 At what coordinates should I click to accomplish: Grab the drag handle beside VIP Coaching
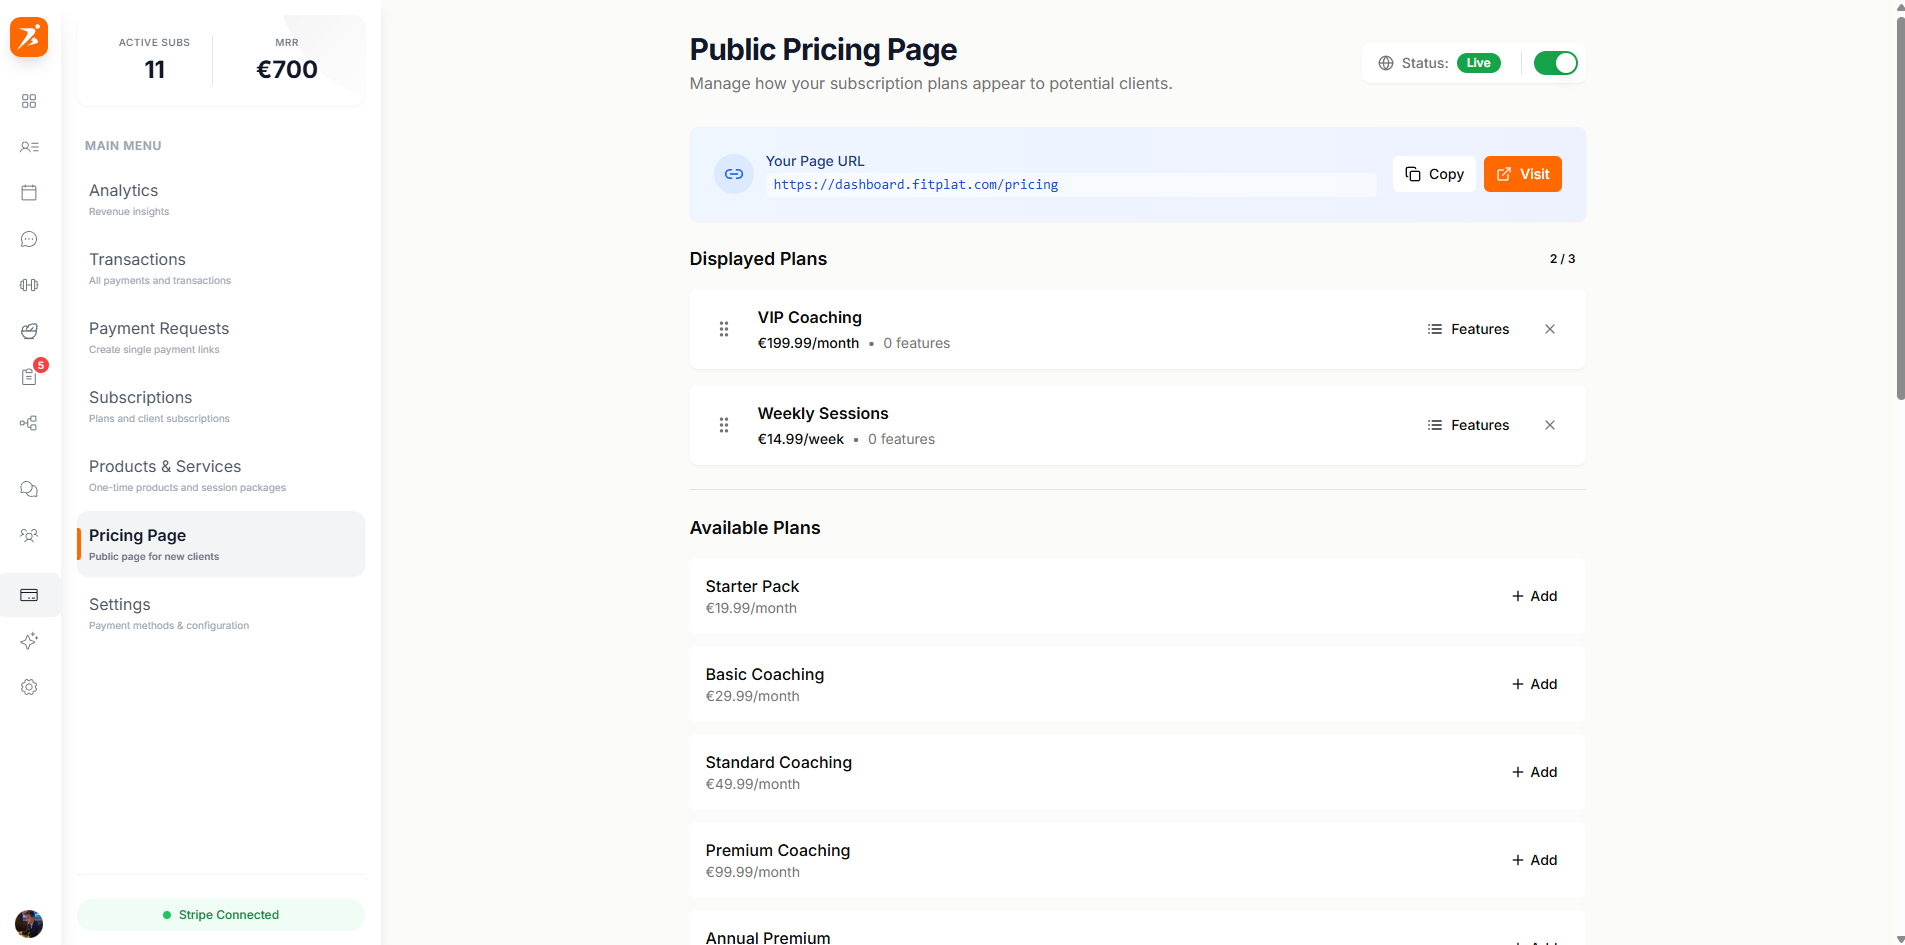(x=723, y=328)
